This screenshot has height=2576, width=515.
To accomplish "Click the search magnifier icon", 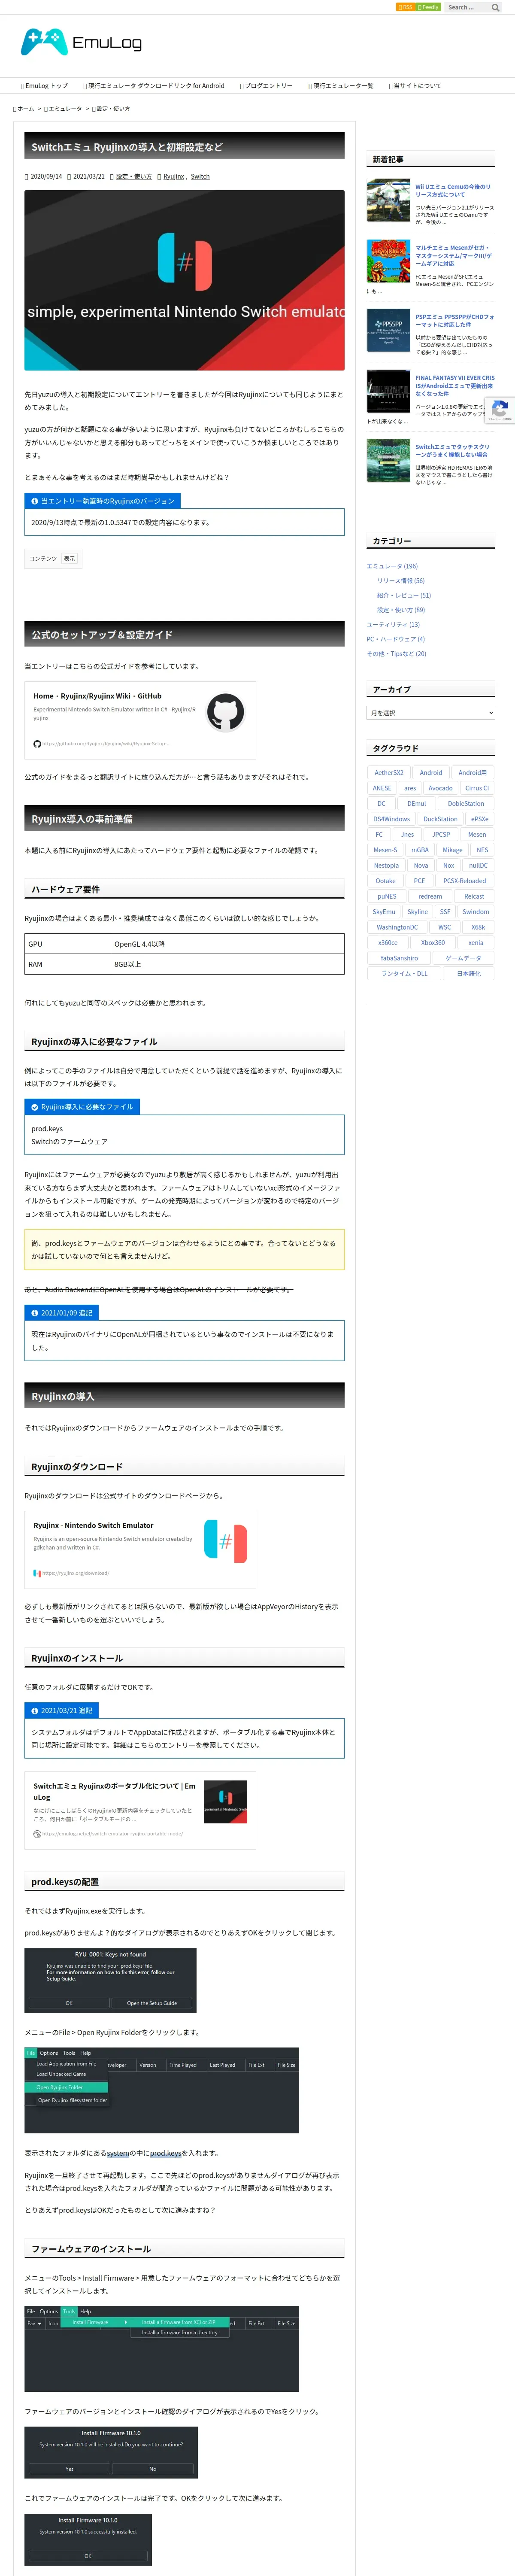I will (x=495, y=7).
